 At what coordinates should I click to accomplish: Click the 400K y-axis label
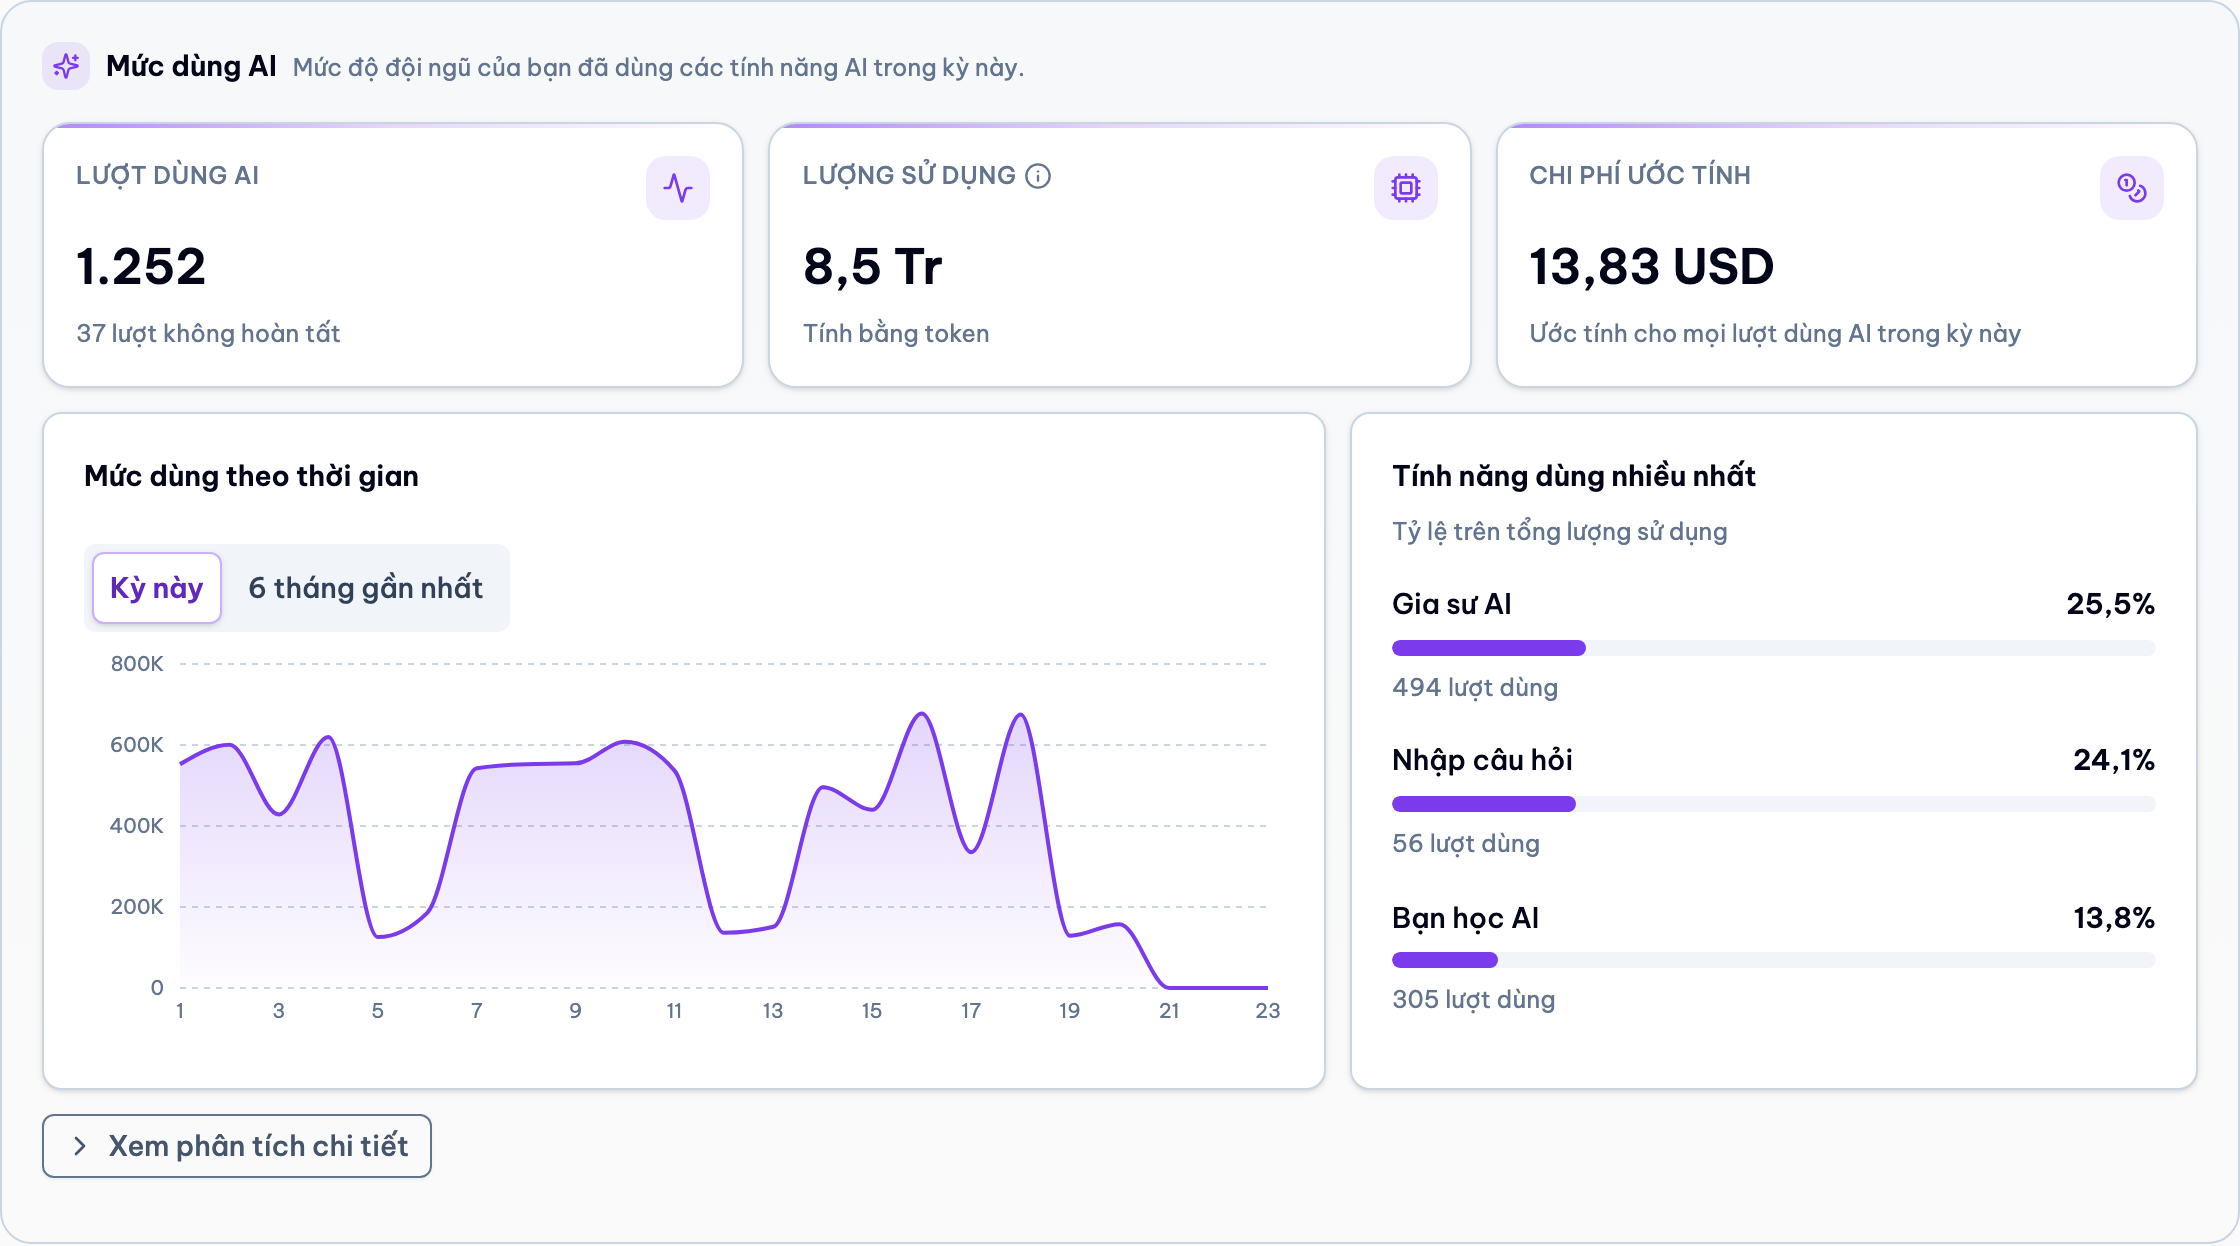137,826
